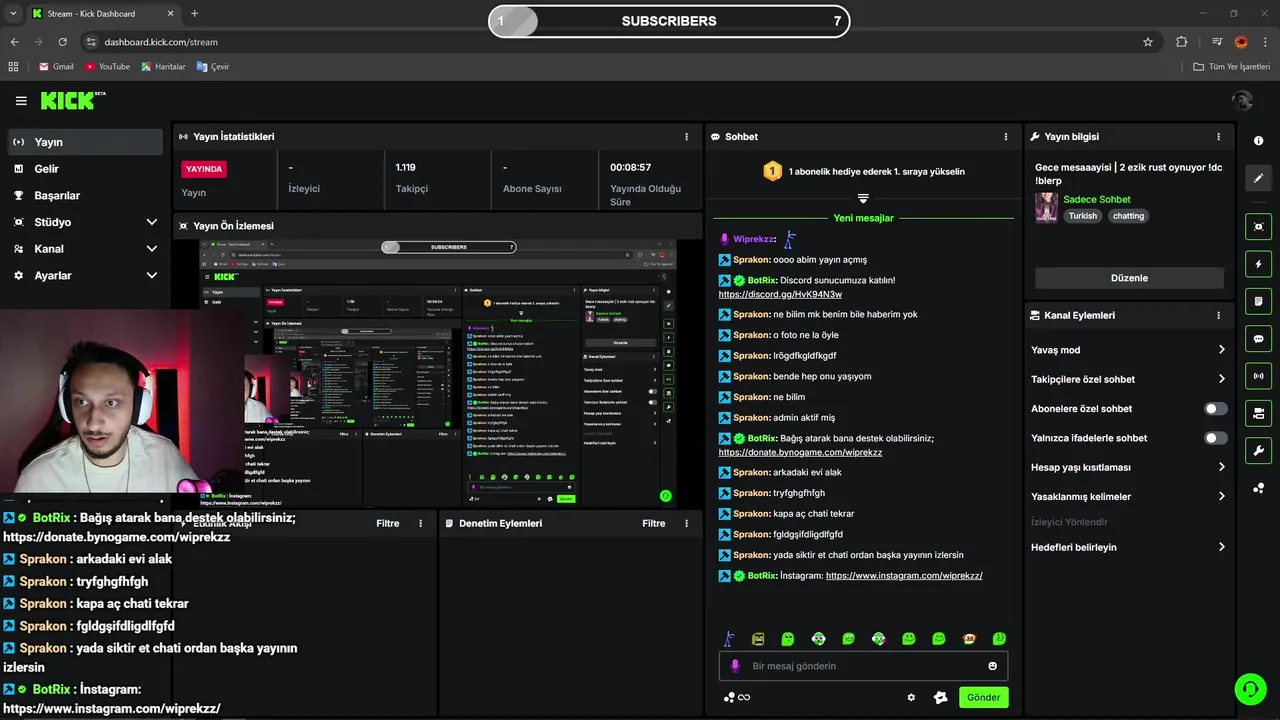Open the YouTube bookmark

[x=107, y=66]
